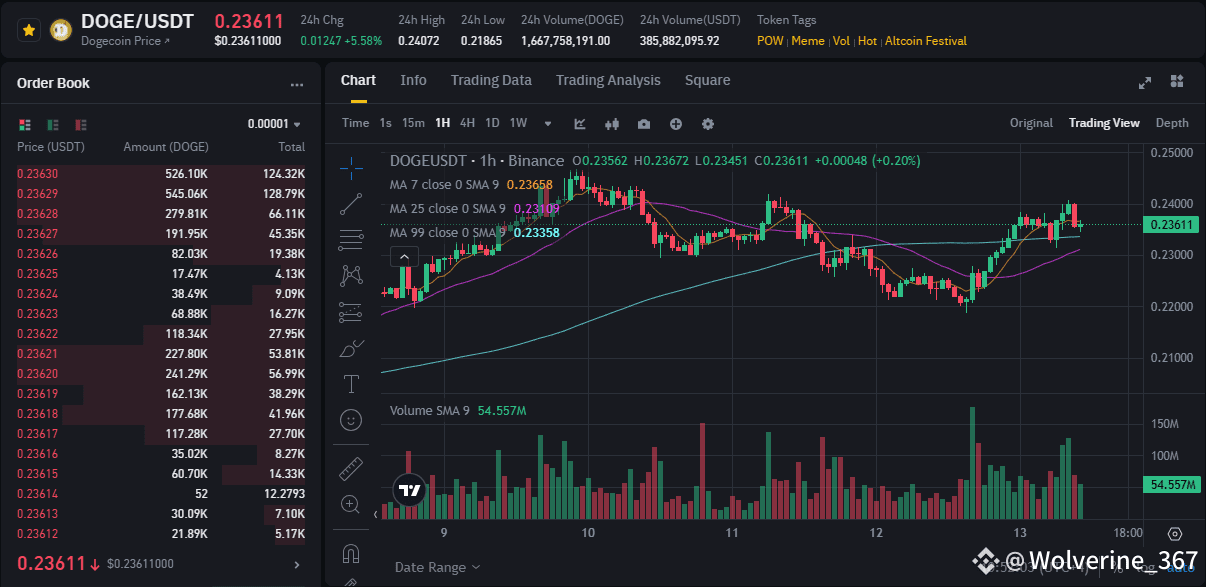Select the trend line drawing tool

pyautogui.click(x=351, y=204)
